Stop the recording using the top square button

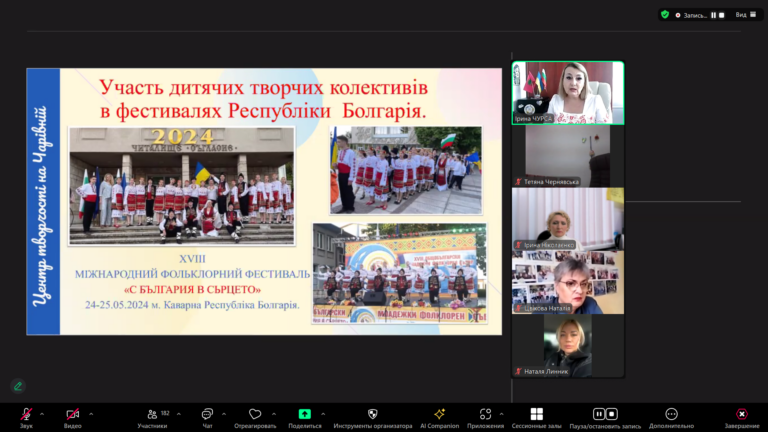(x=724, y=15)
